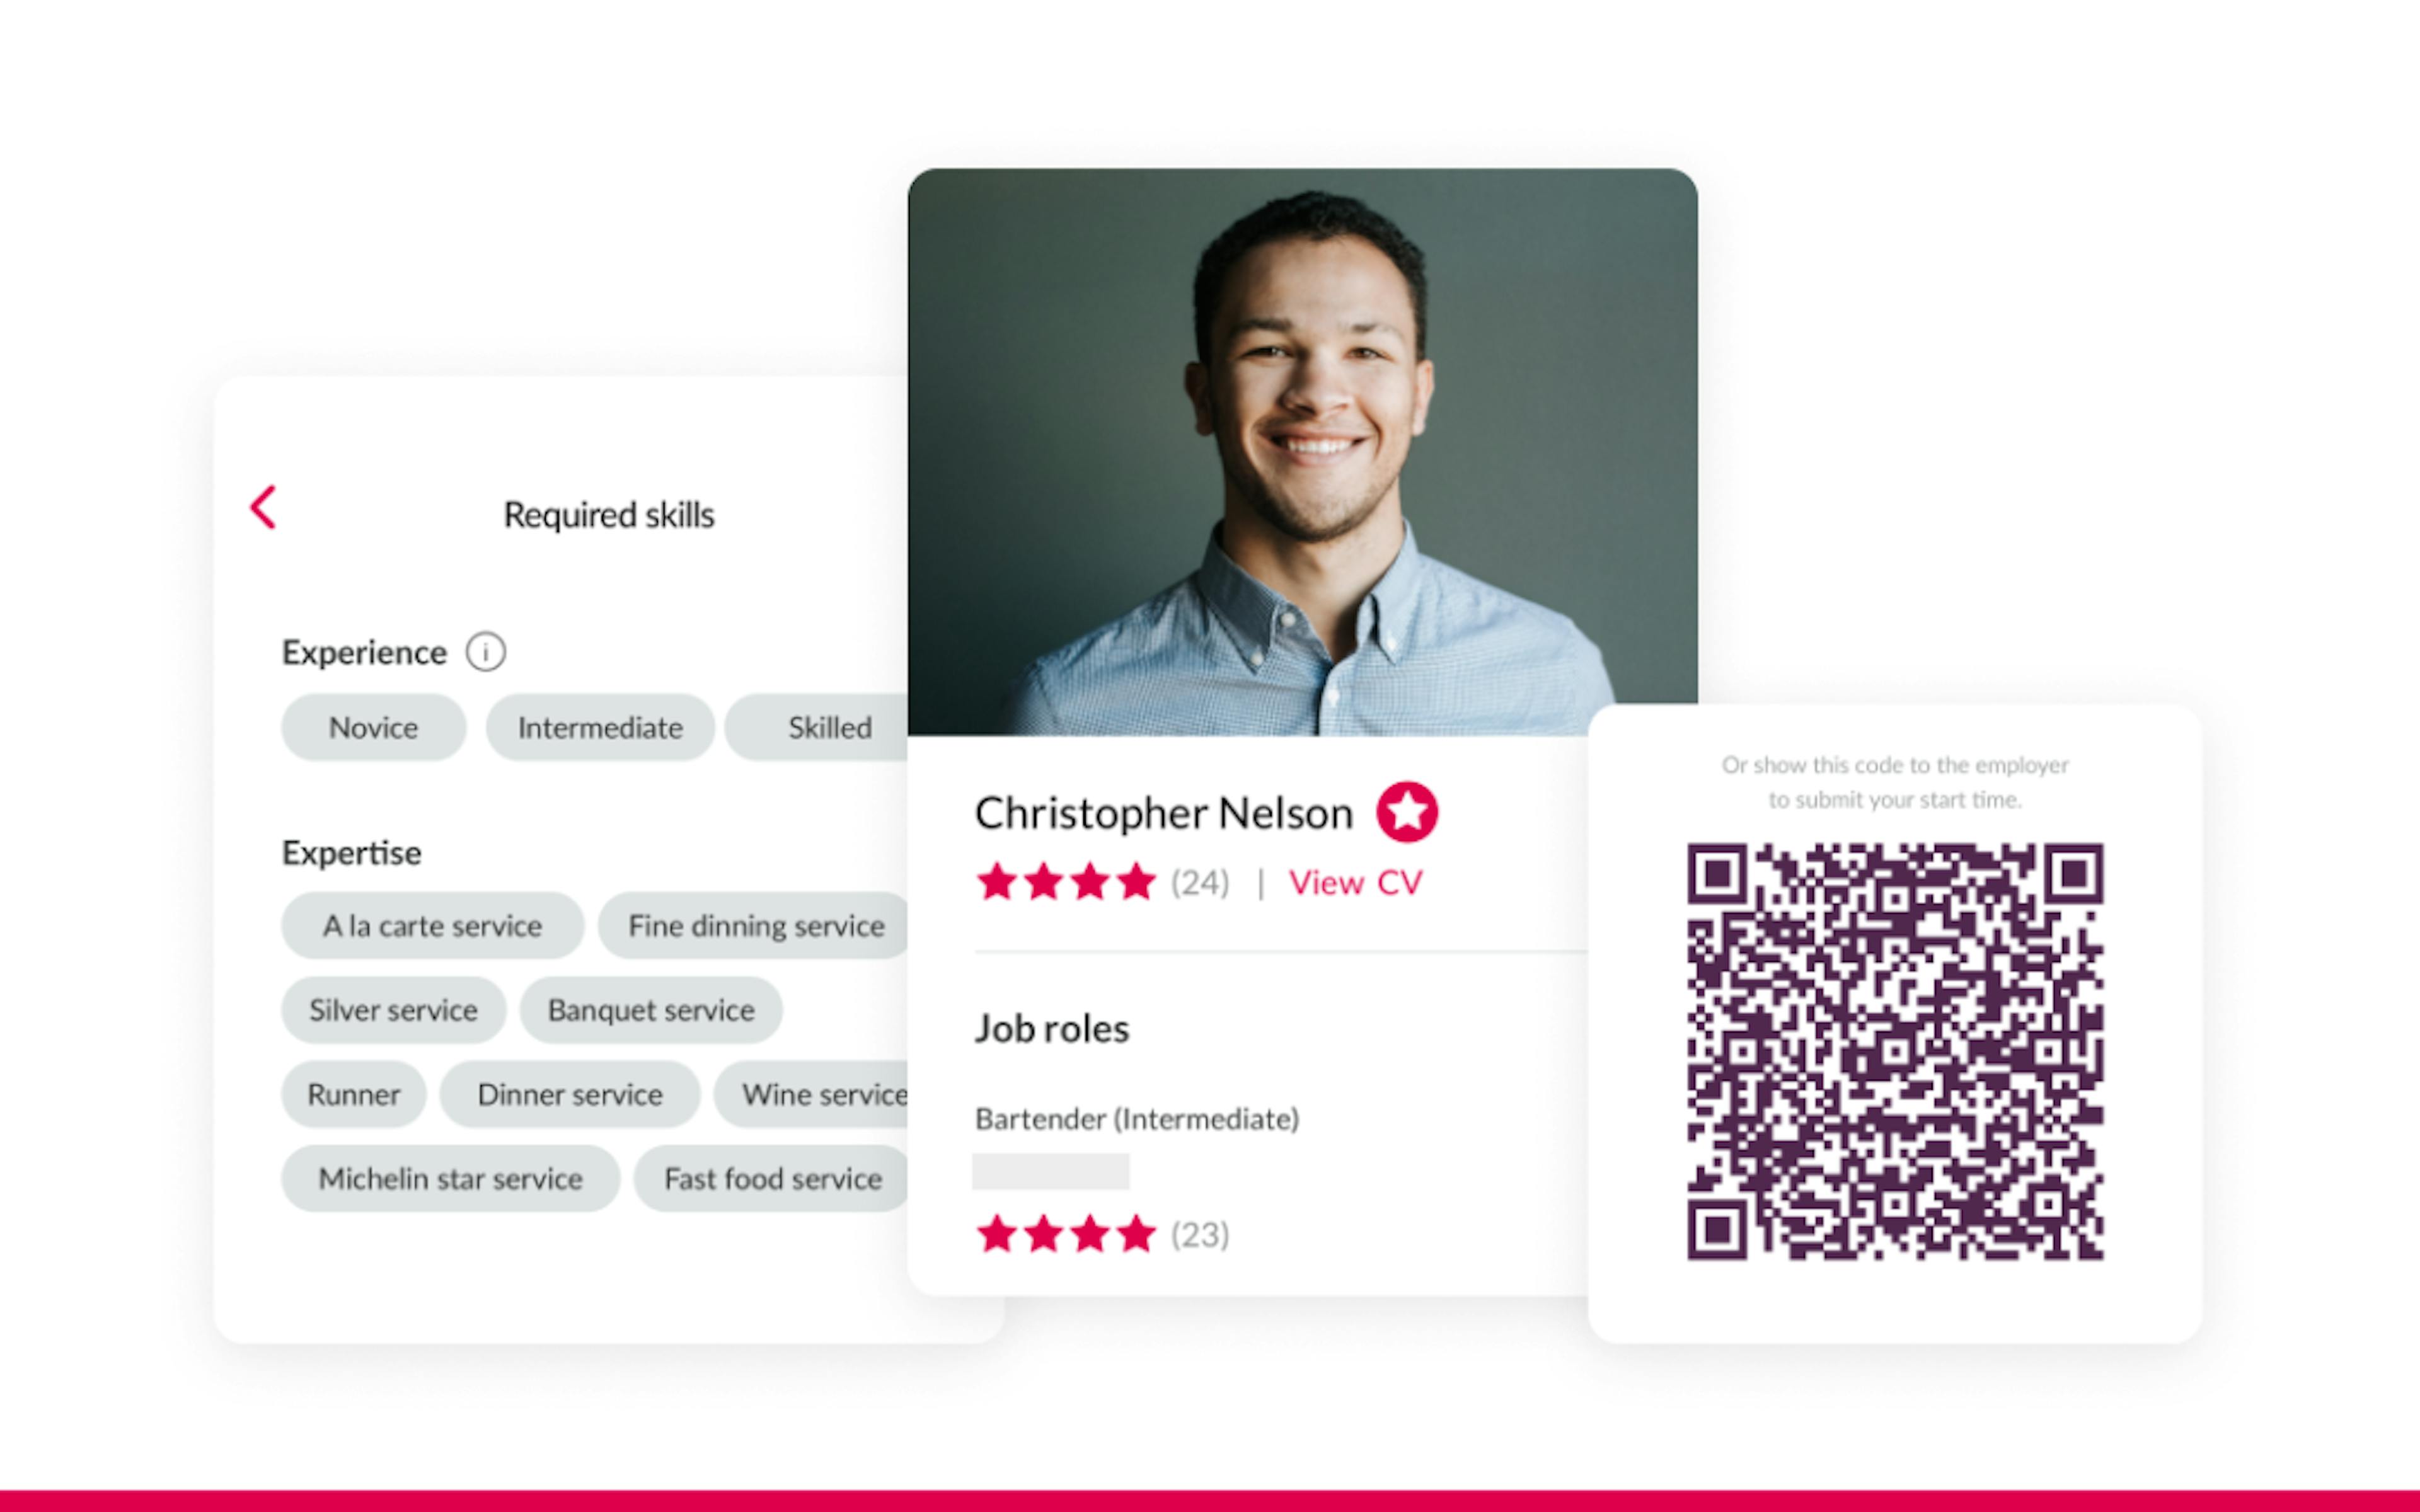Open the Experience info icon
Image resolution: width=2420 pixels, height=1512 pixels.
[x=485, y=652]
